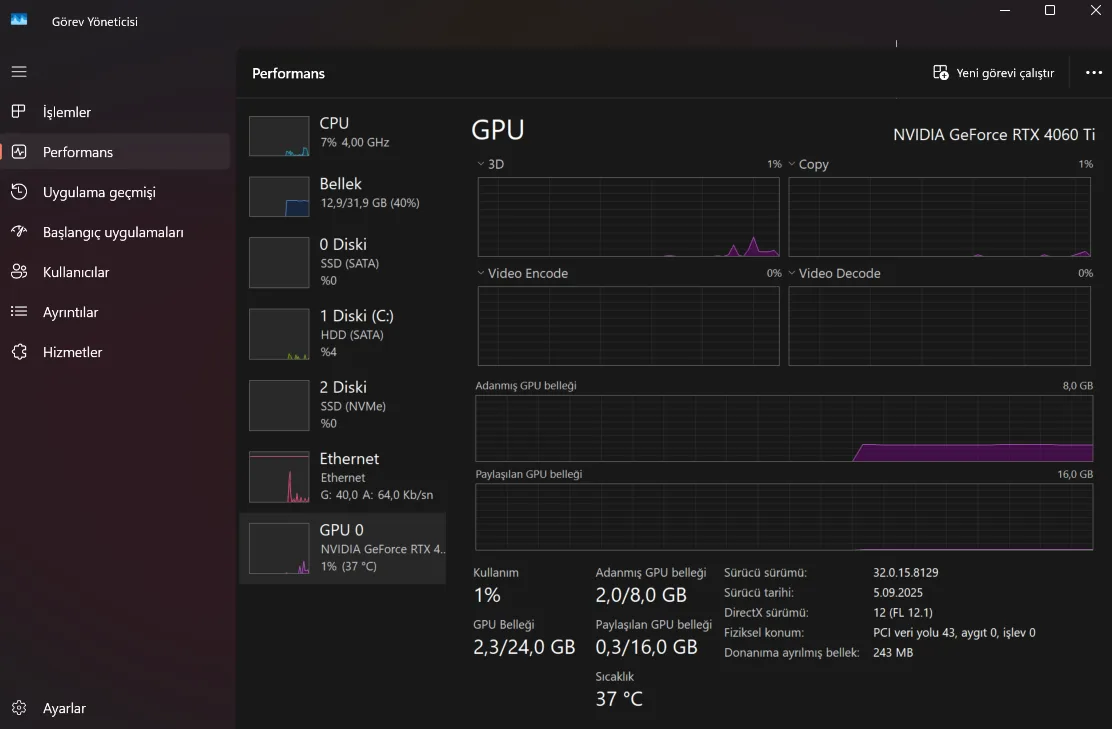This screenshot has height=729, width=1112.
Task: Click the Görev Yöneticisi app icon in the title bar
Action: pos(19,20)
